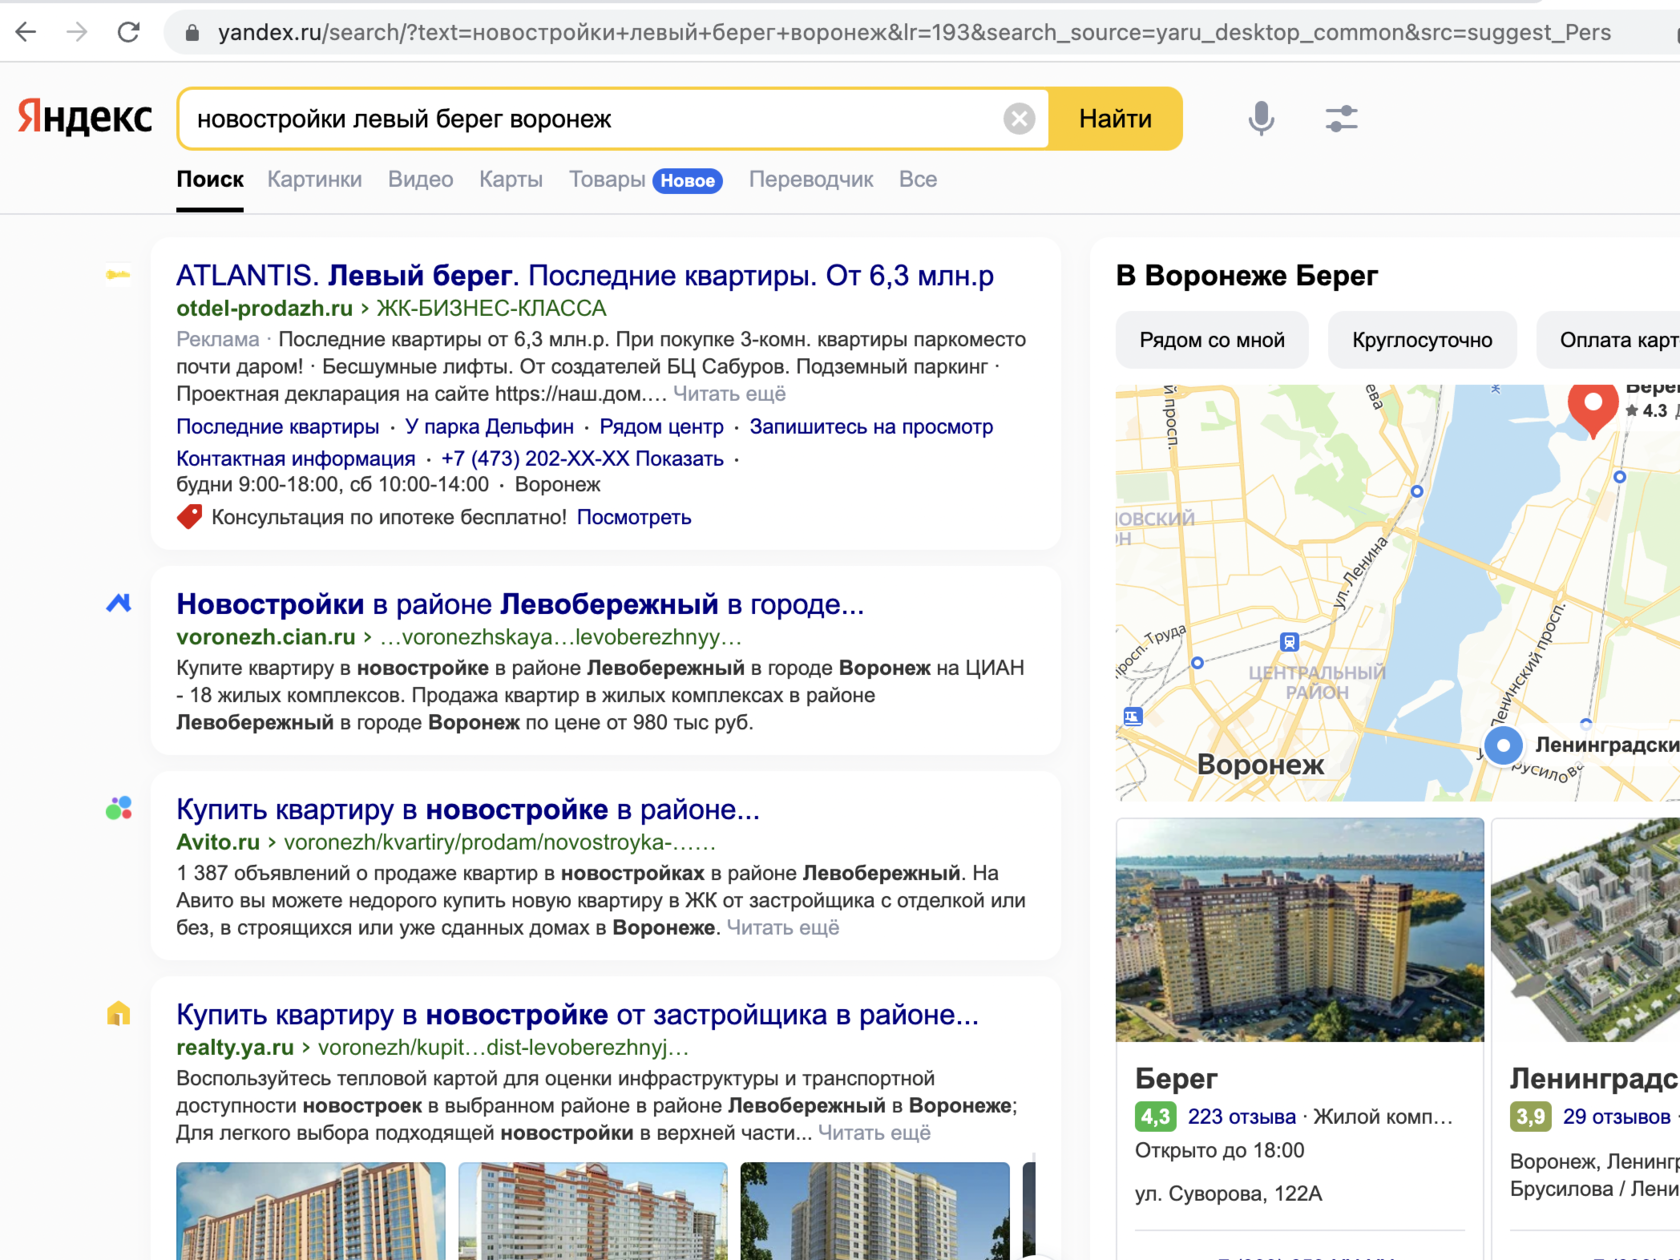Open ATLANTIS Левый берег ad title
This screenshot has height=1260, width=1680.
point(585,276)
